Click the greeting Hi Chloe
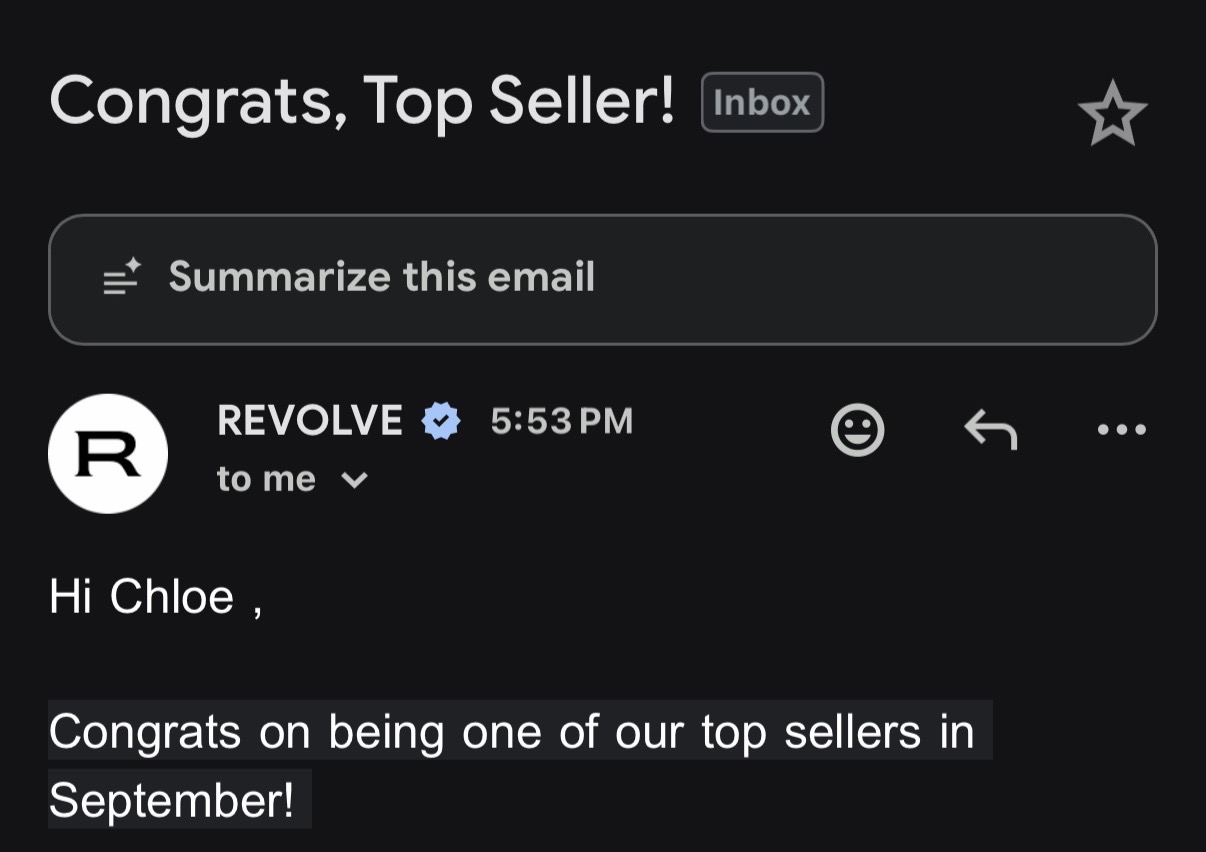The image size is (1206, 852). pyautogui.click(x=155, y=598)
